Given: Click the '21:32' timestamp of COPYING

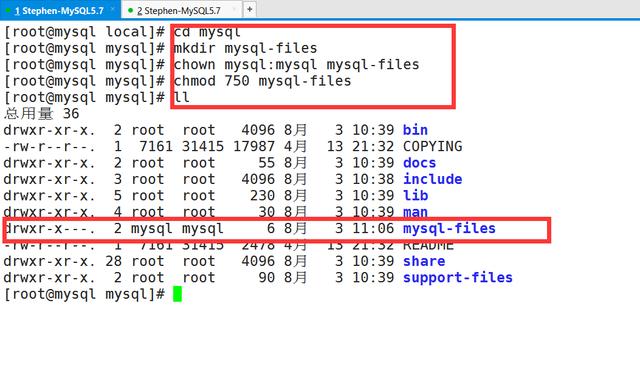Looking at the screenshot, I should 373,146.
